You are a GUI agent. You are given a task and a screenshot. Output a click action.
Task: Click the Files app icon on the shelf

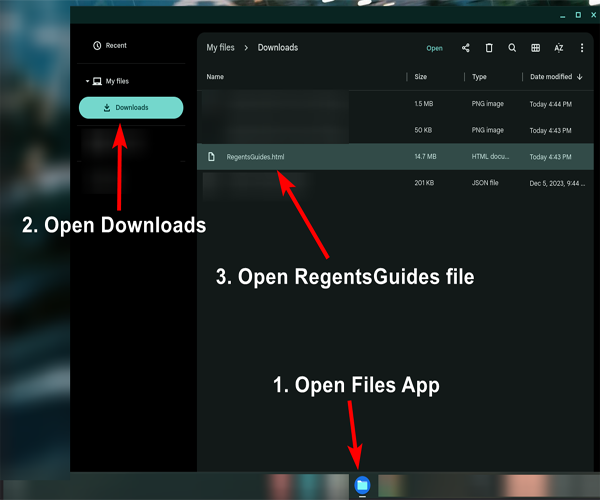[x=362, y=485]
